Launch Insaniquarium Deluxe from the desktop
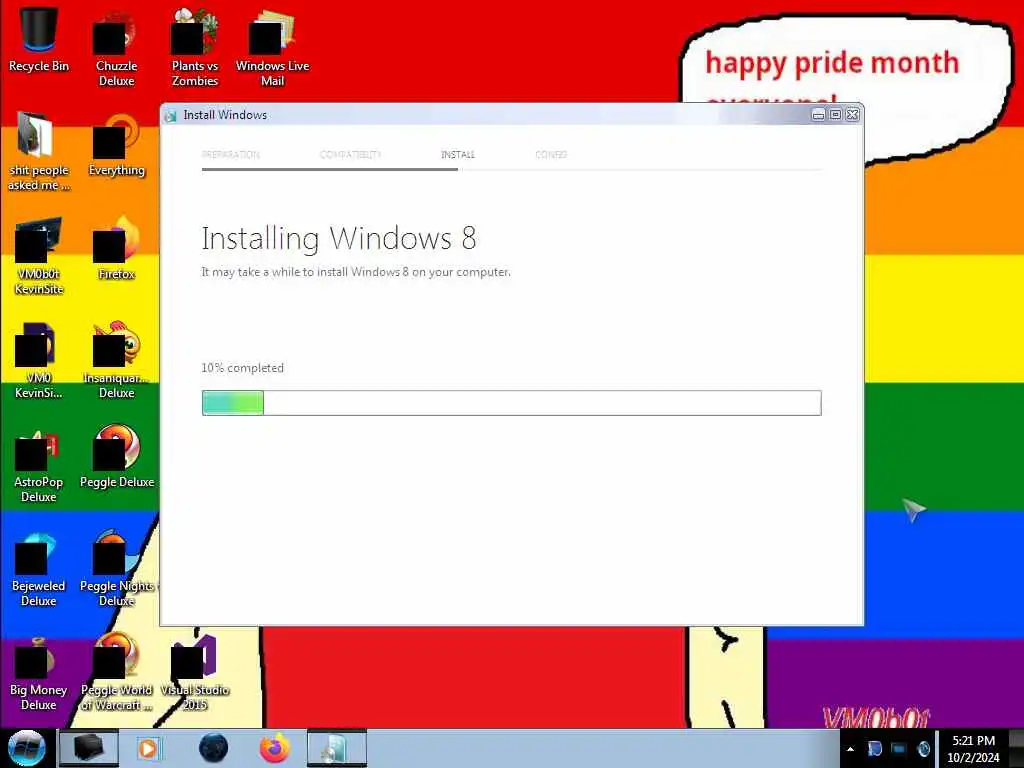Viewport: 1024px width, 768px height. coord(116,359)
